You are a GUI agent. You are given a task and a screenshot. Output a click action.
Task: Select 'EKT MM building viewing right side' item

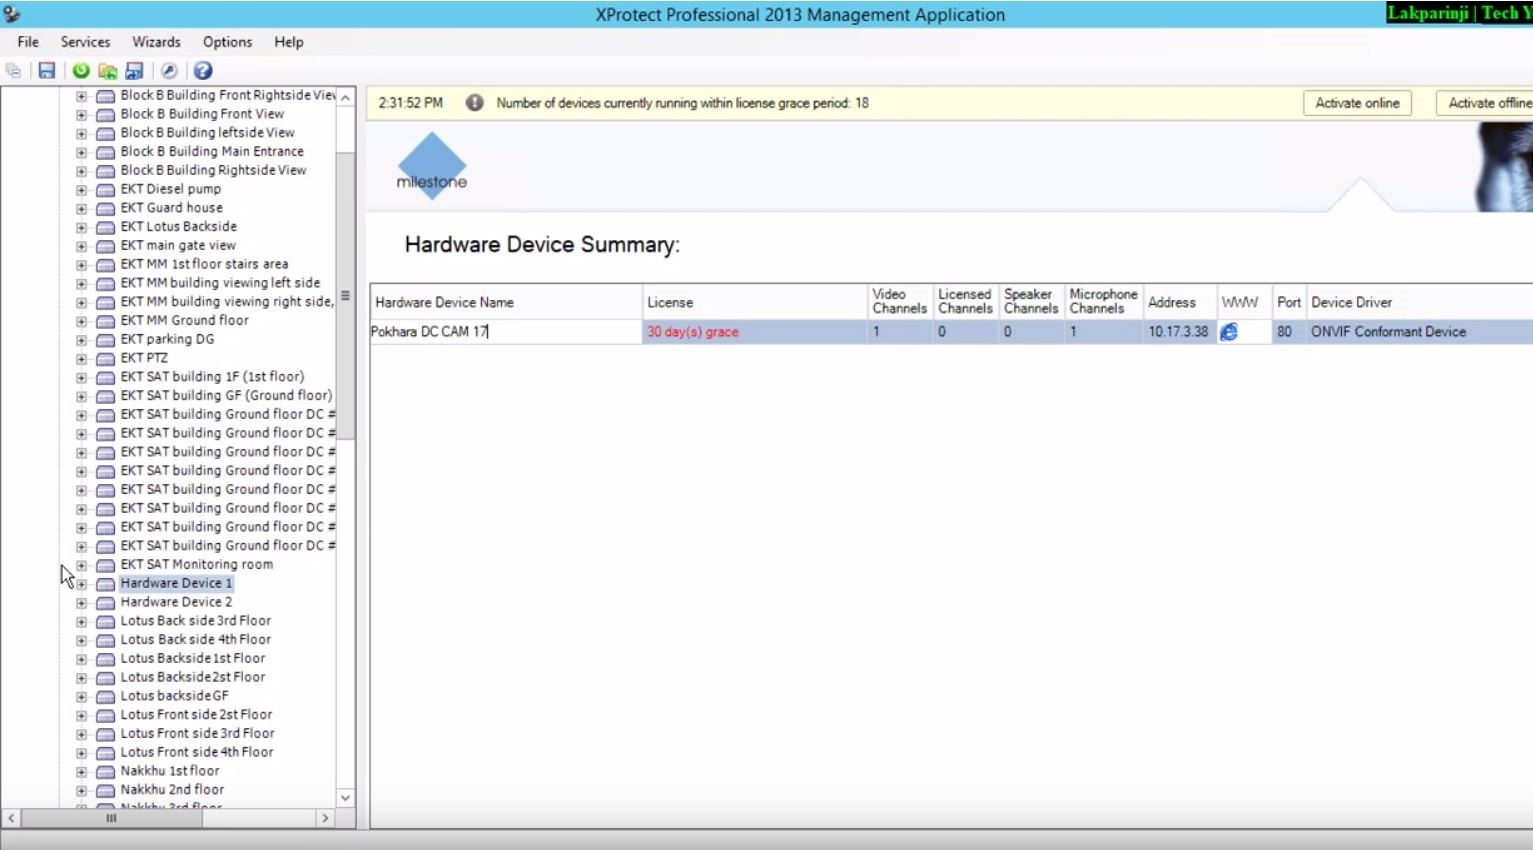tap(227, 302)
